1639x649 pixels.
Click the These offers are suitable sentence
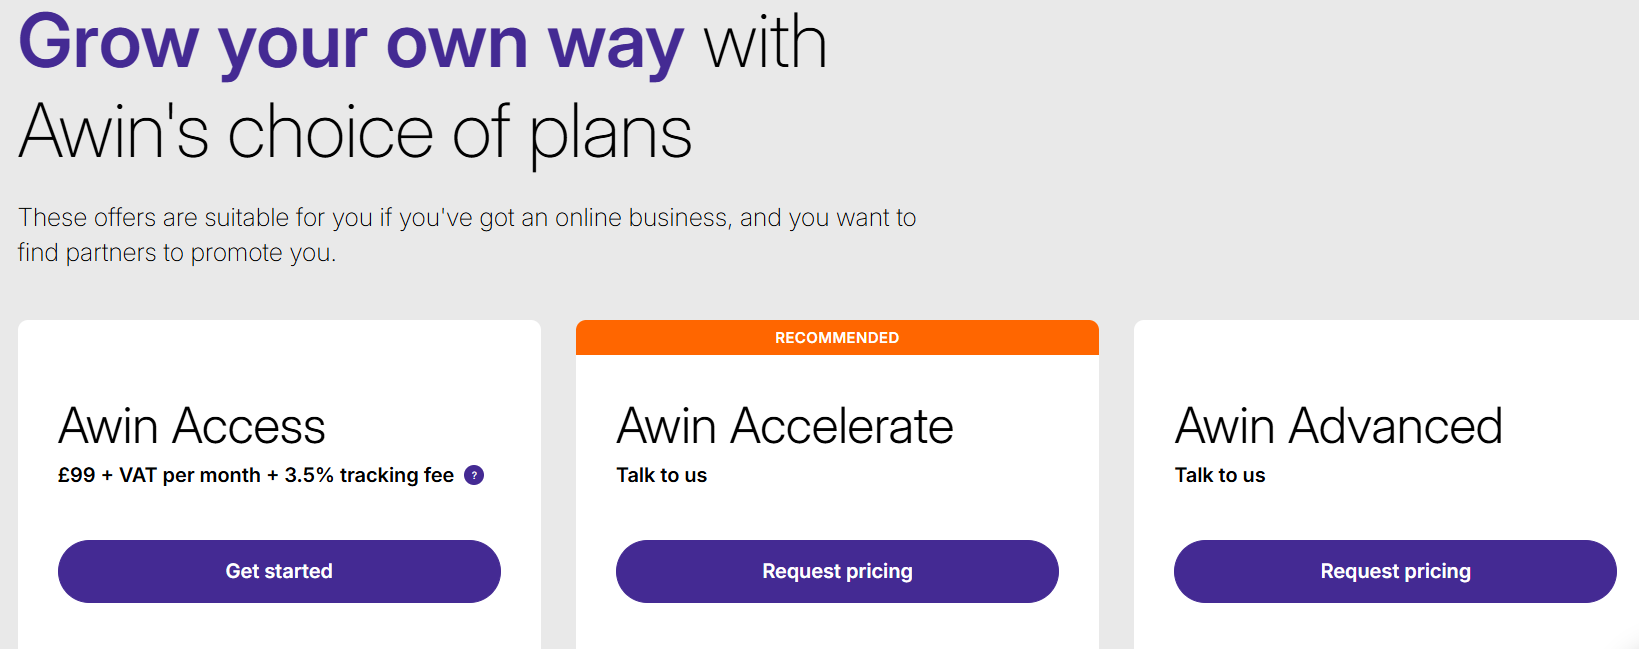[466, 218]
